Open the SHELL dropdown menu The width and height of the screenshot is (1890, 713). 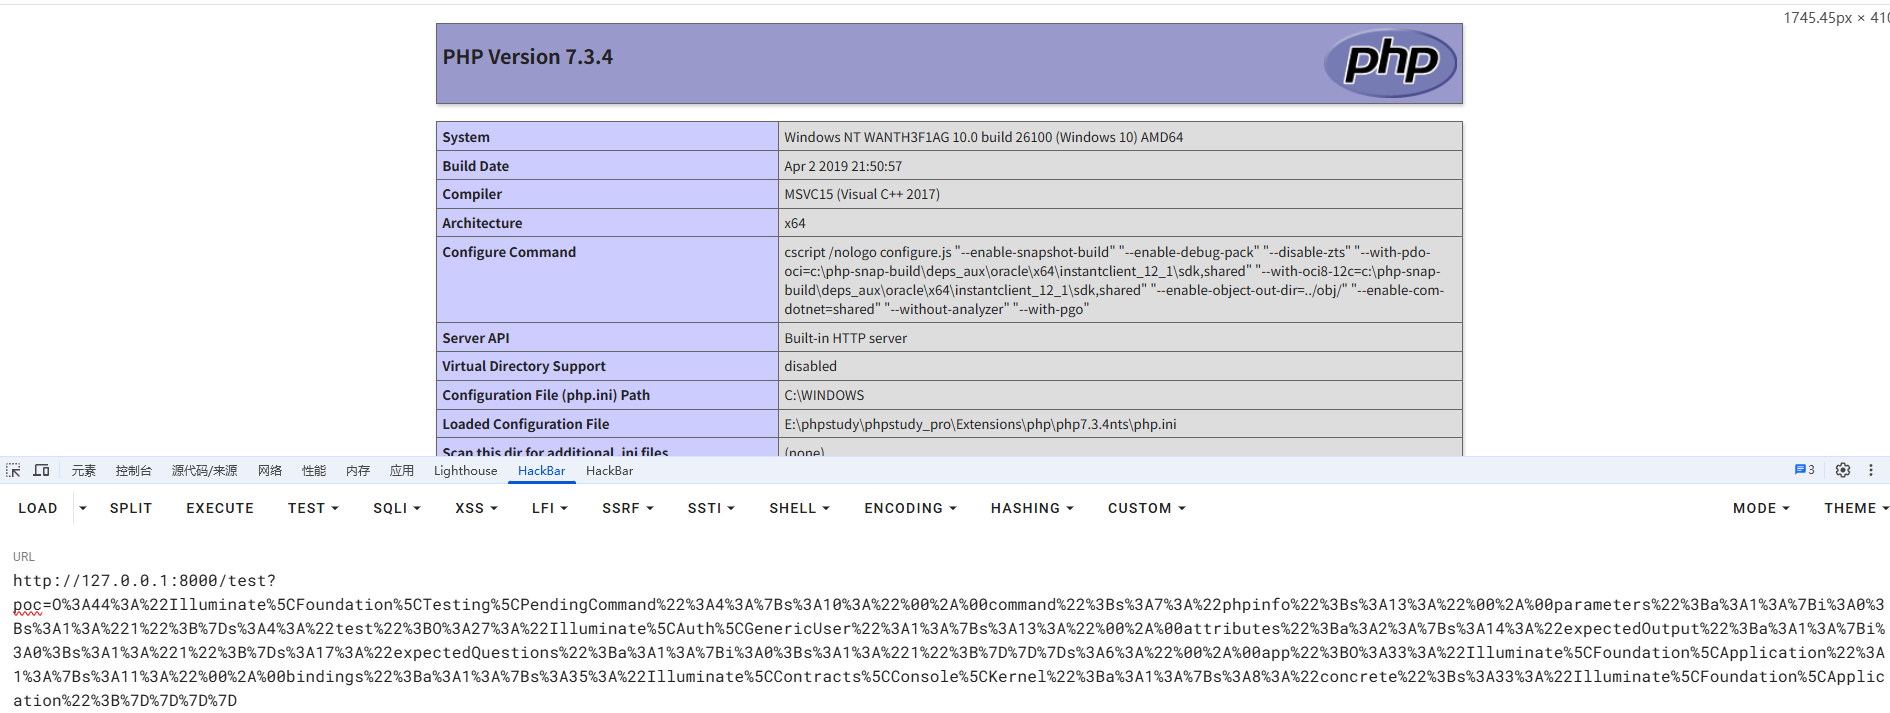point(799,508)
